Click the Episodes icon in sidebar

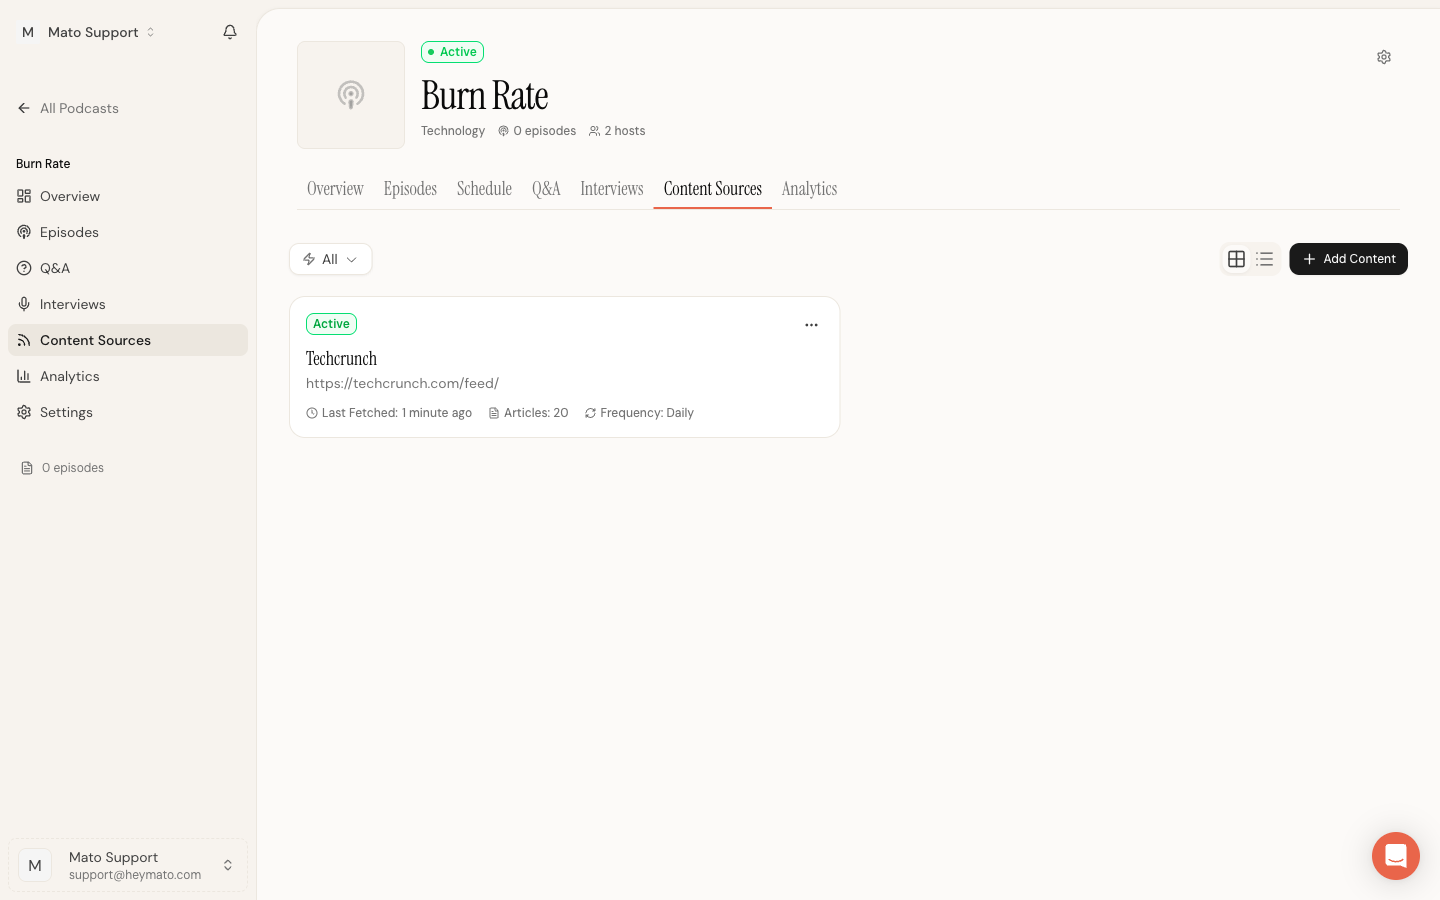pyautogui.click(x=24, y=232)
